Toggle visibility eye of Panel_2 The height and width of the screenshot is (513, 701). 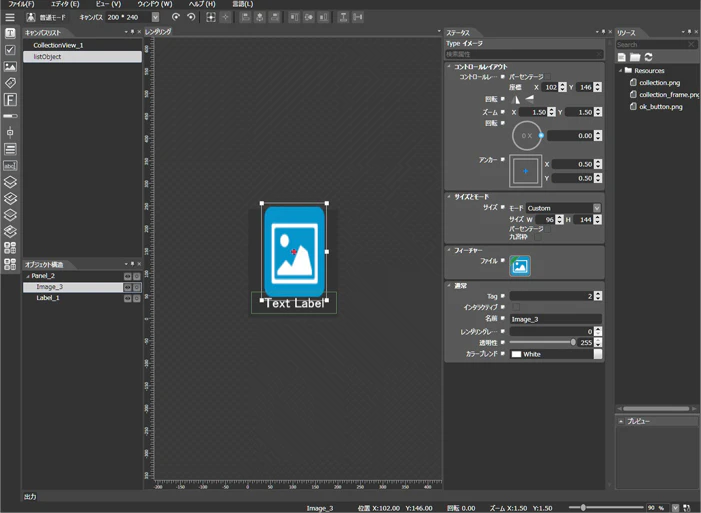pos(127,276)
